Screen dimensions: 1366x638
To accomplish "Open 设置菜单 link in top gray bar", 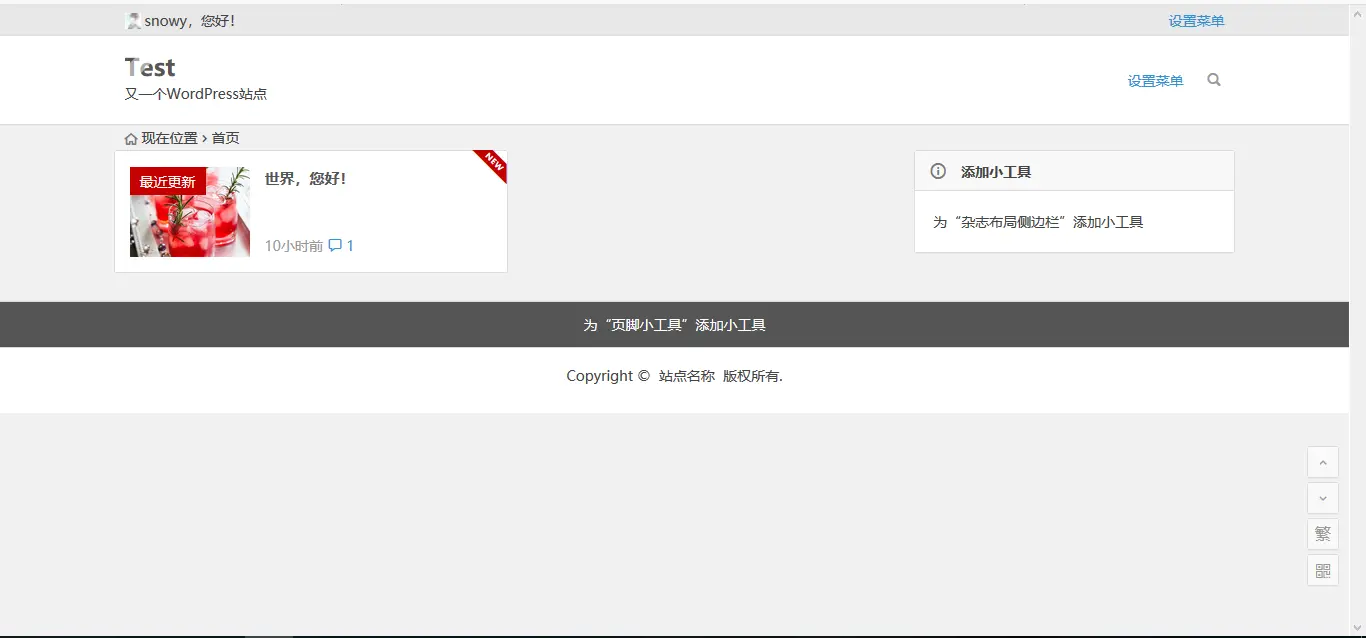I will click(x=1196, y=21).
